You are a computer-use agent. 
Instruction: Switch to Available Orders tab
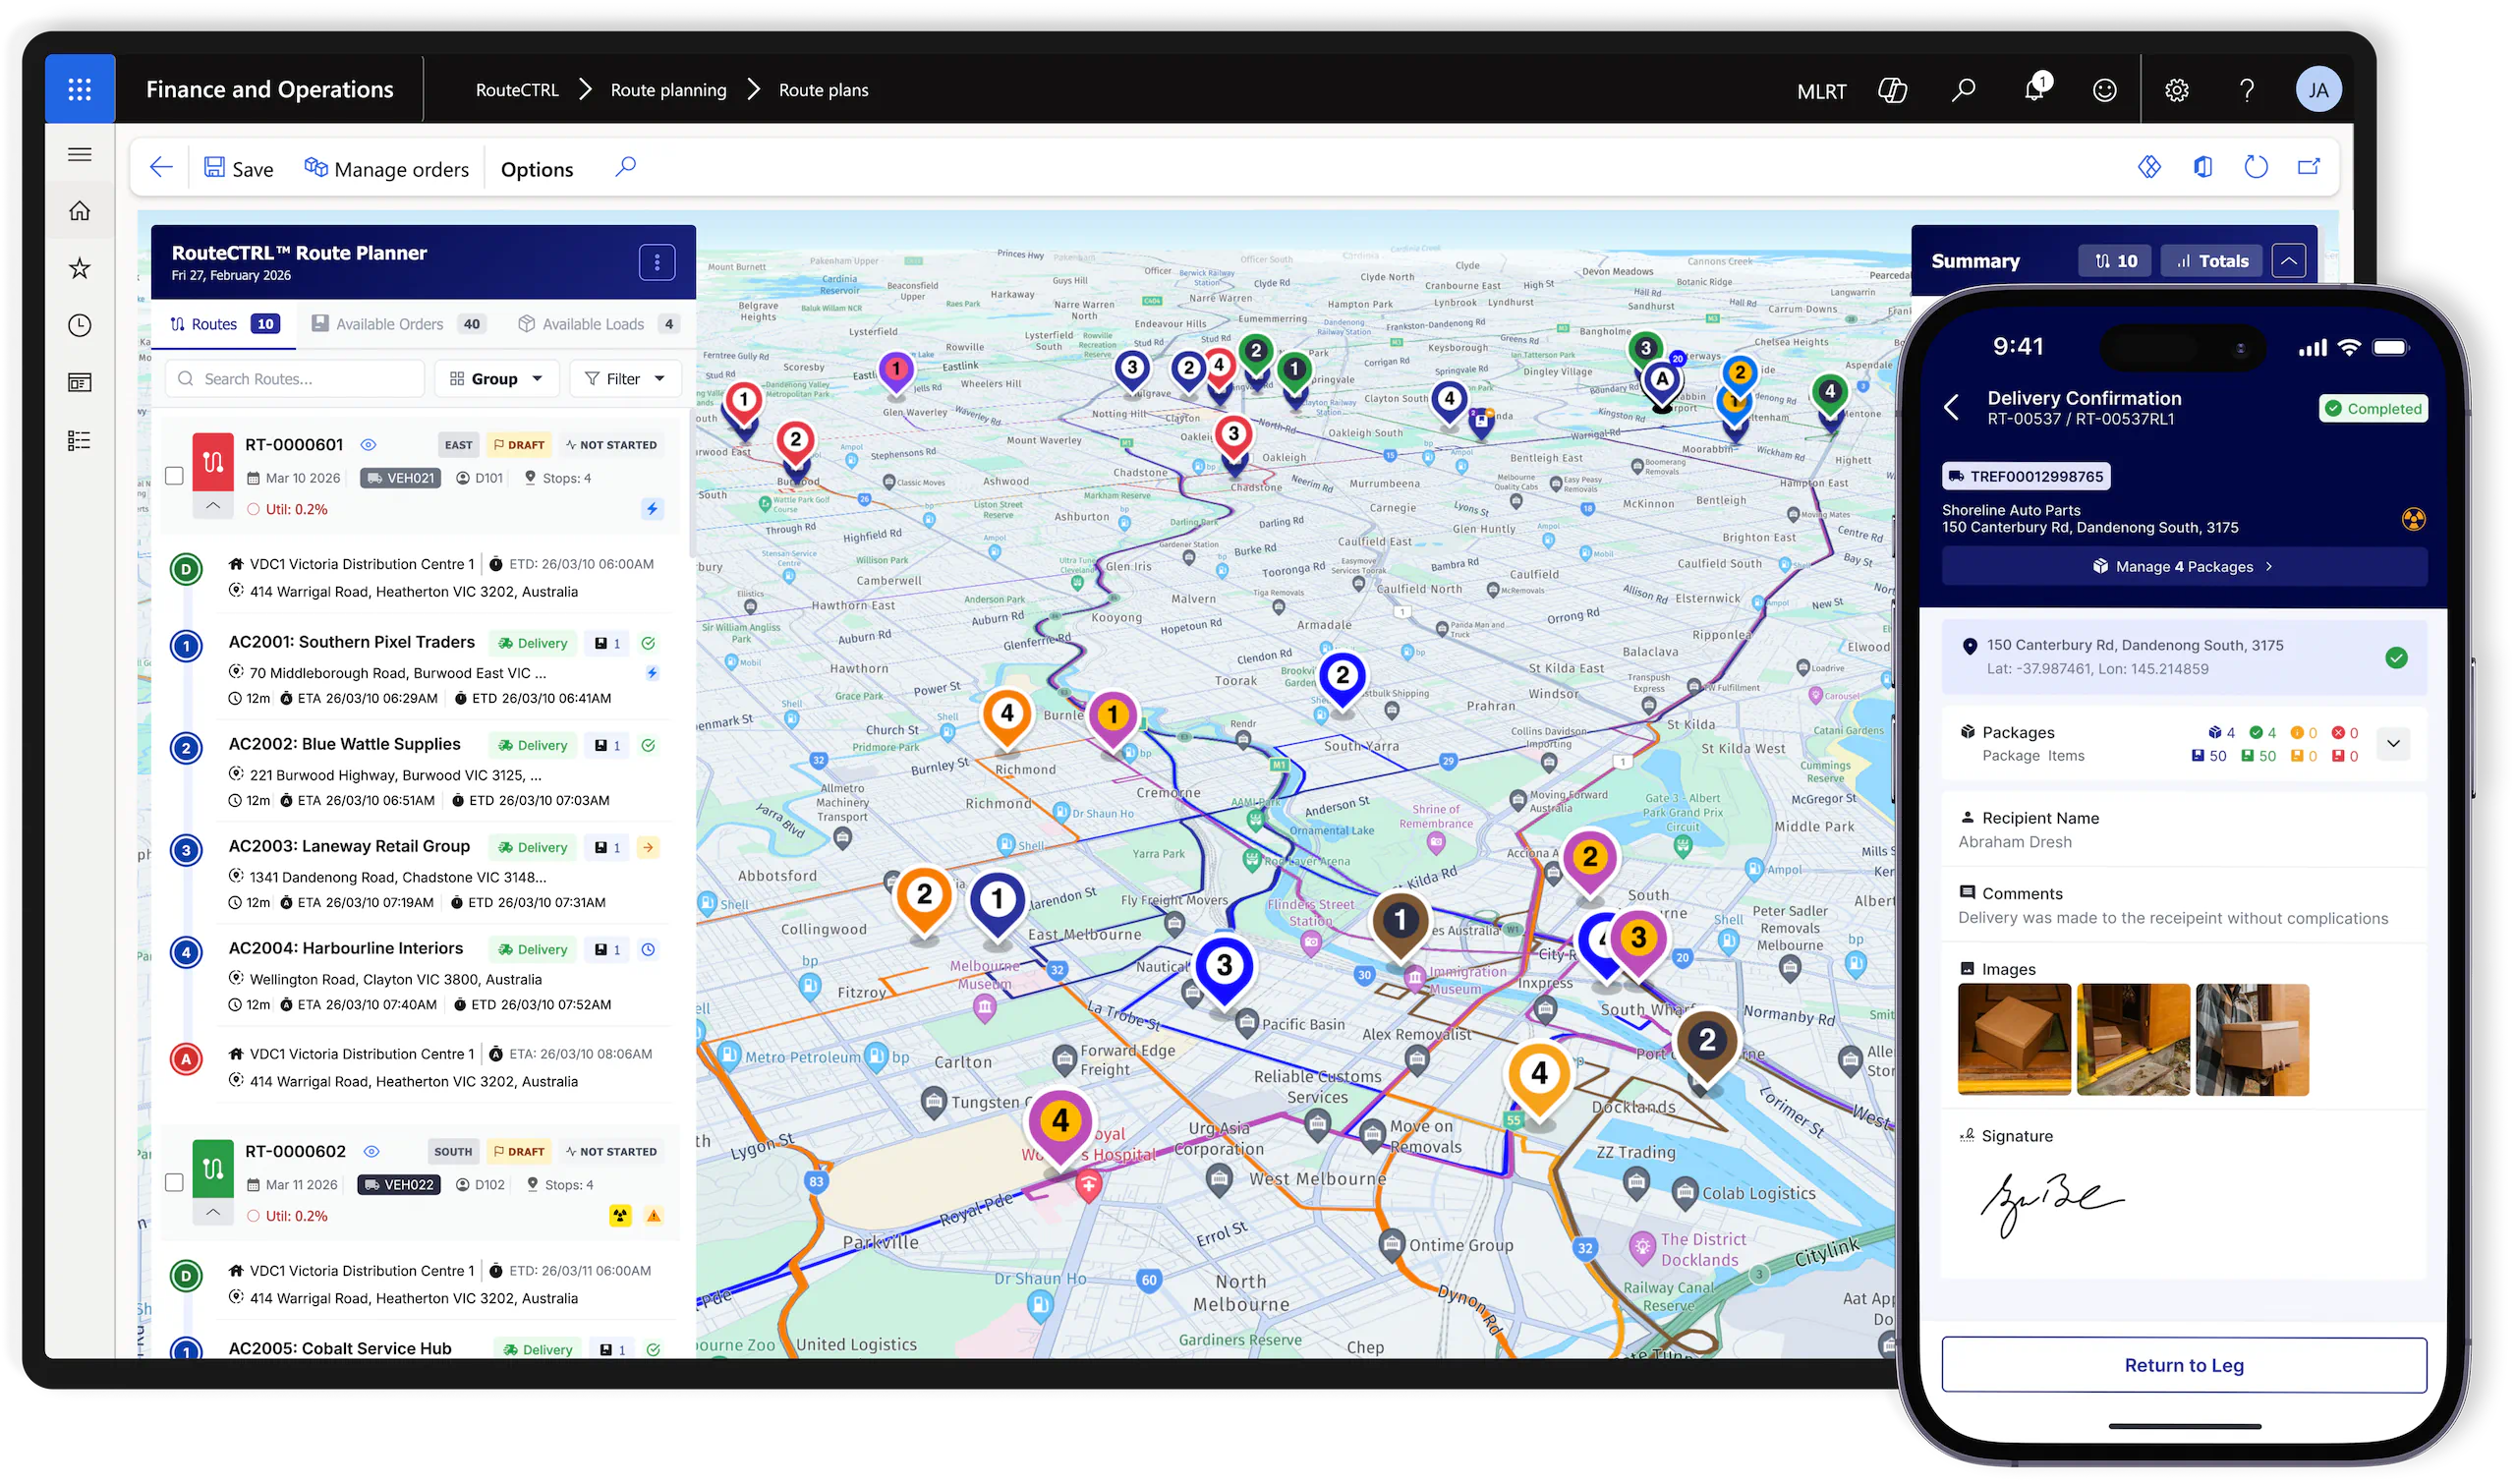pyautogui.click(x=397, y=324)
